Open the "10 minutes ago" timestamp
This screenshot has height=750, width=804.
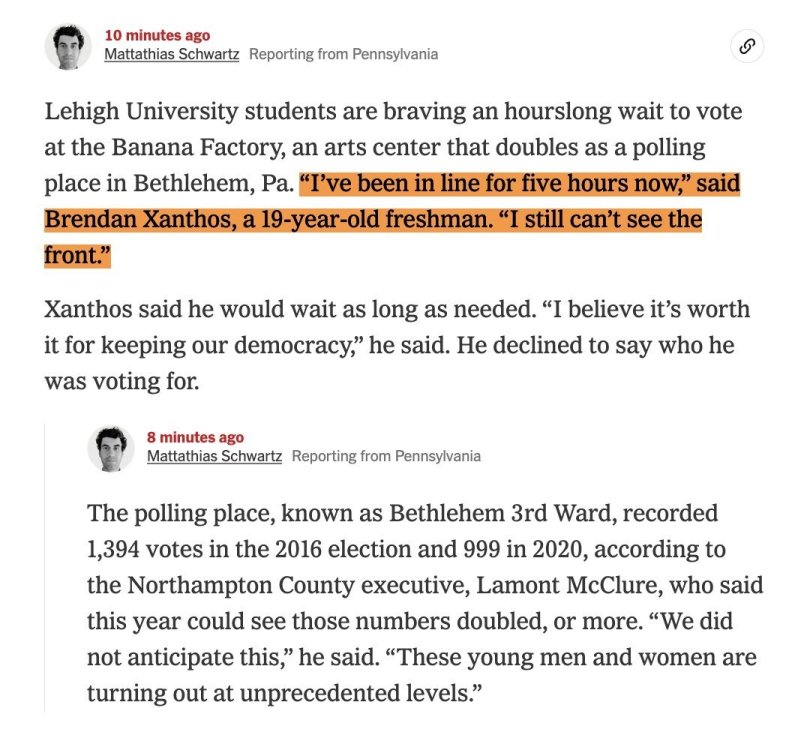[x=157, y=36]
